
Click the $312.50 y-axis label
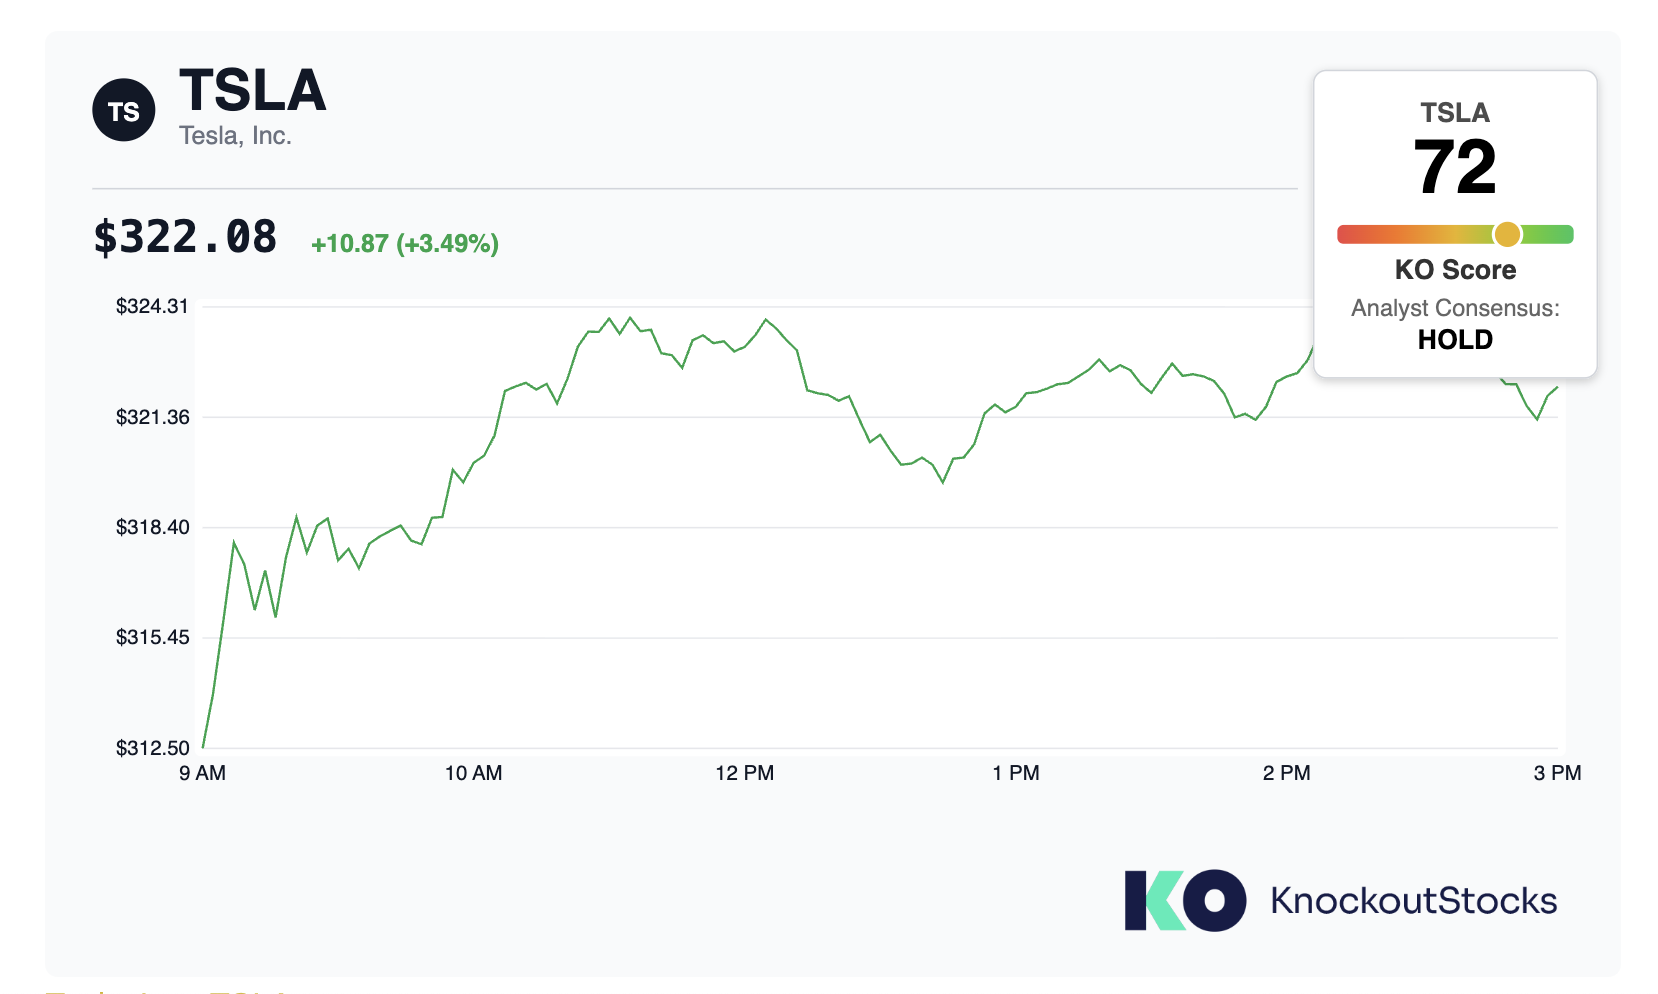point(152,748)
